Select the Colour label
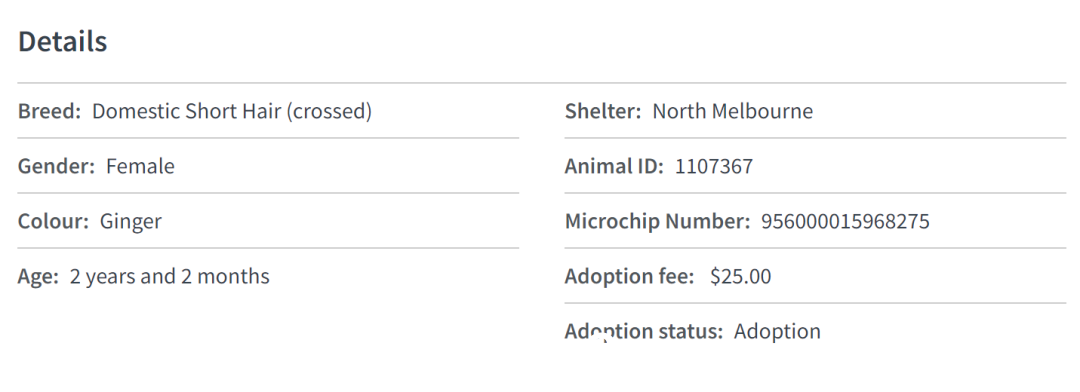The image size is (1080, 392). pos(54,221)
